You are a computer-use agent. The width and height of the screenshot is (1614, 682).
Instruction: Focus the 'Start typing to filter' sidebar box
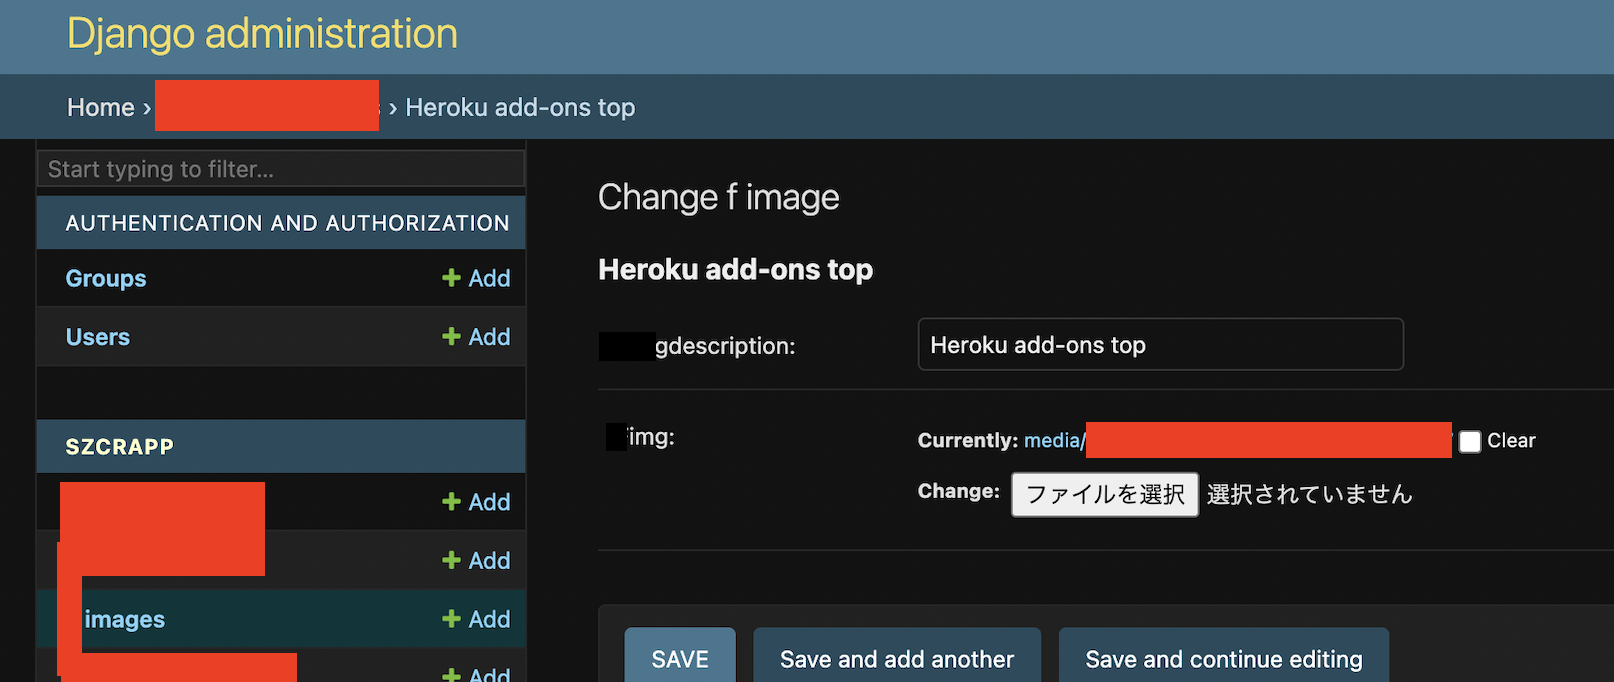point(281,169)
